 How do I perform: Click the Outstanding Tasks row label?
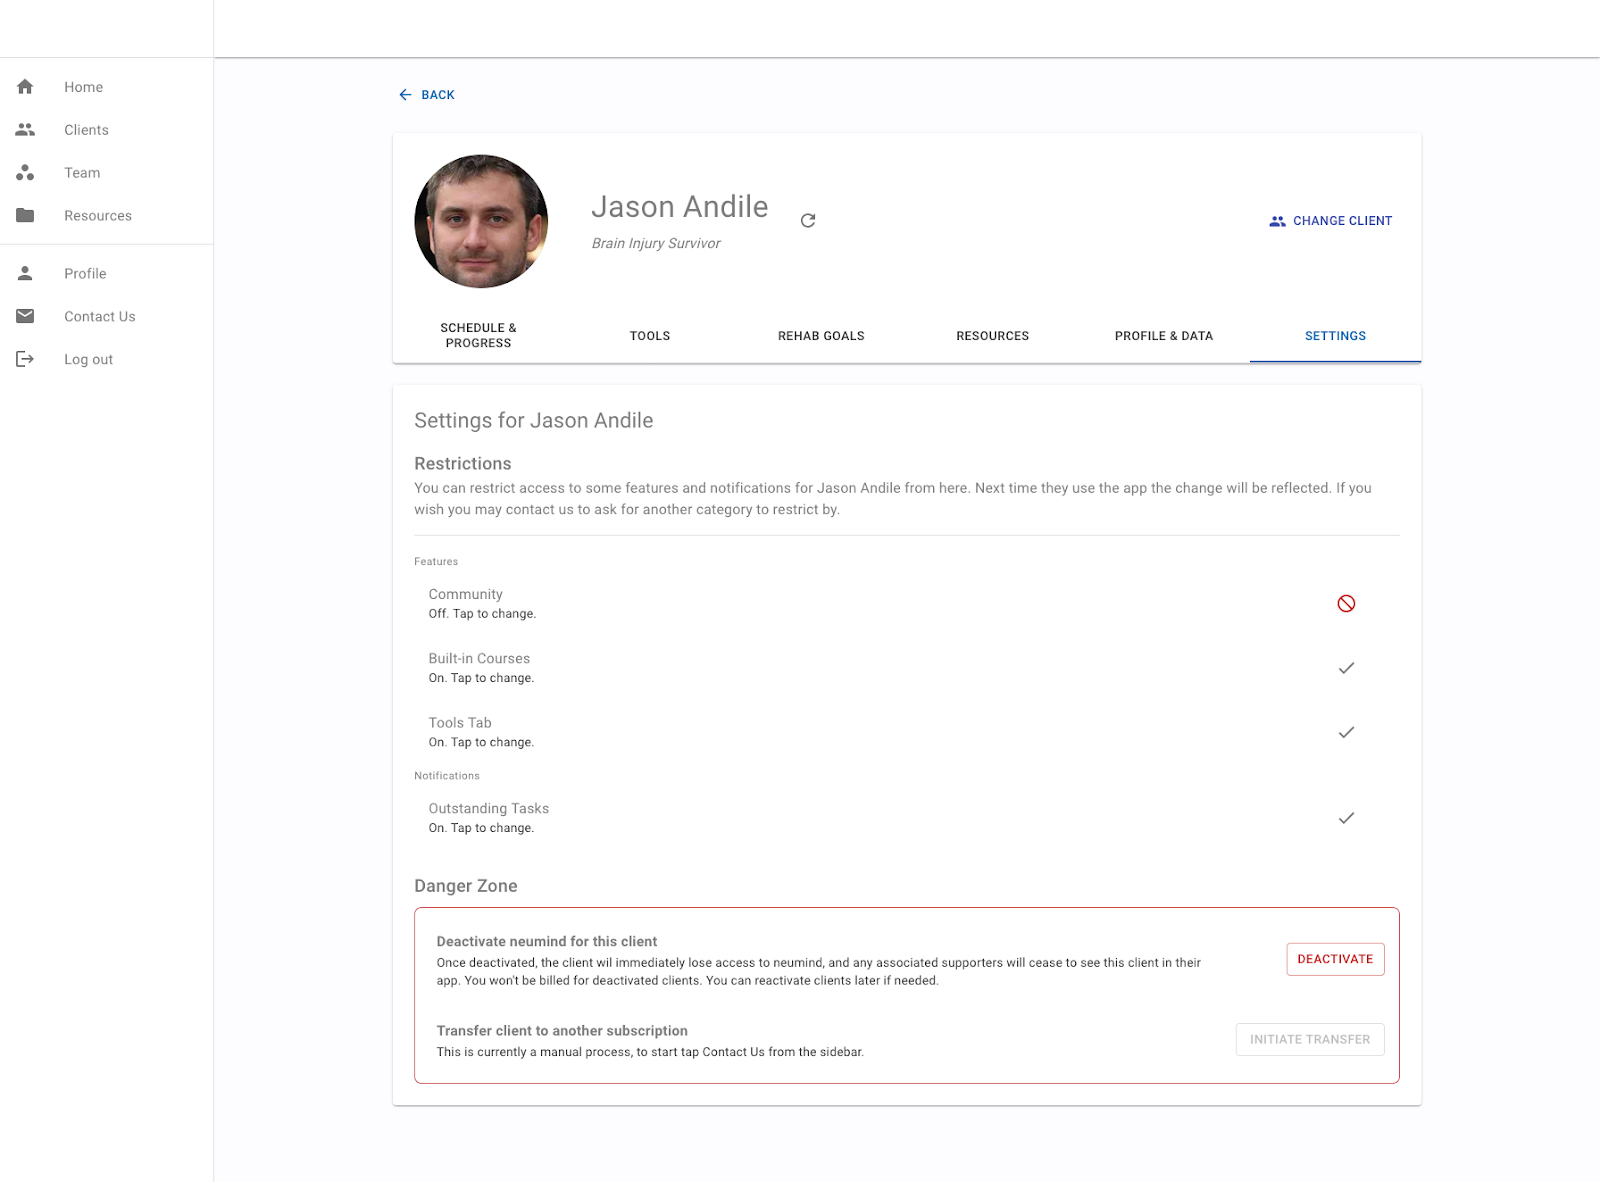(x=488, y=808)
